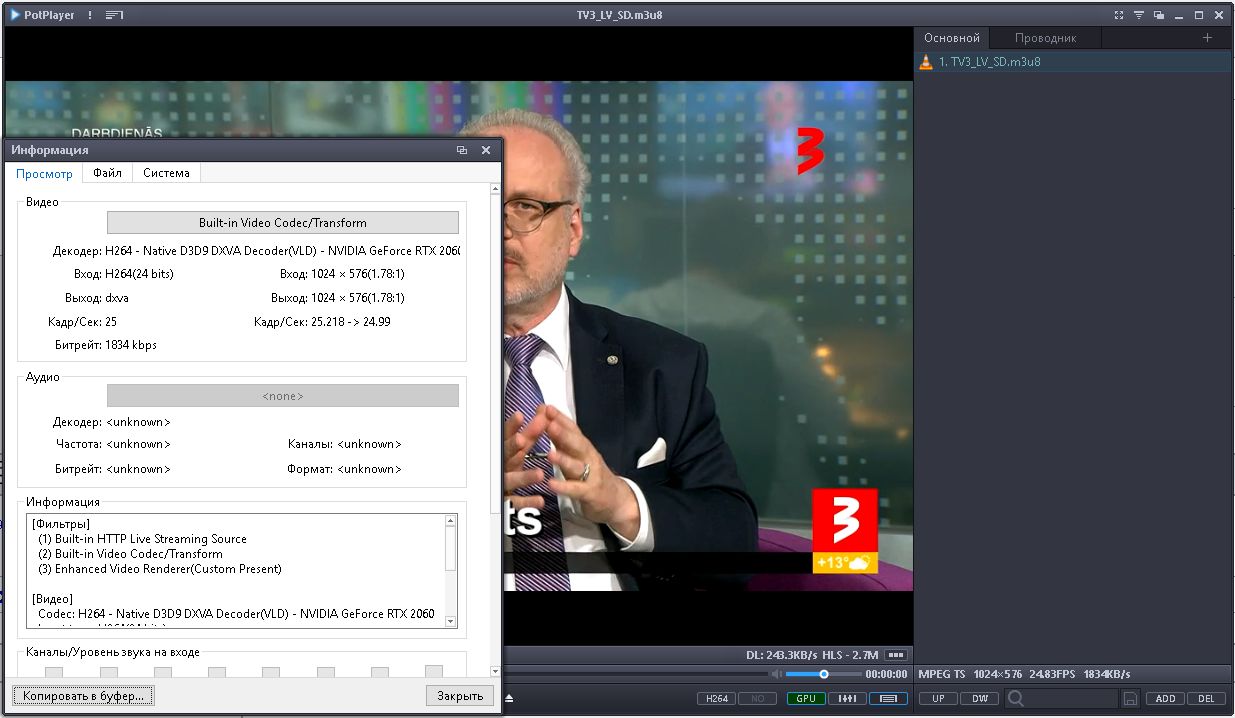This screenshot has height=718, width=1235.
Task: Open the Основной playlist tab
Action: point(952,38)
